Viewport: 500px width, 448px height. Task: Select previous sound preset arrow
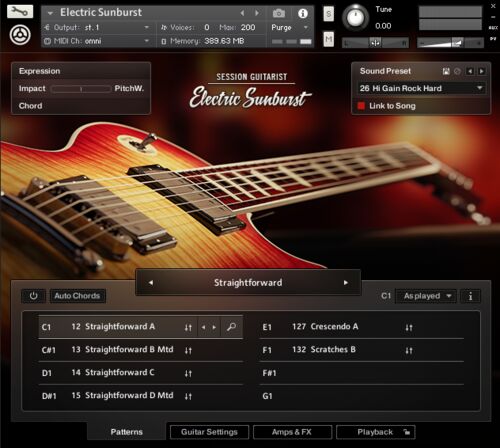470,71
